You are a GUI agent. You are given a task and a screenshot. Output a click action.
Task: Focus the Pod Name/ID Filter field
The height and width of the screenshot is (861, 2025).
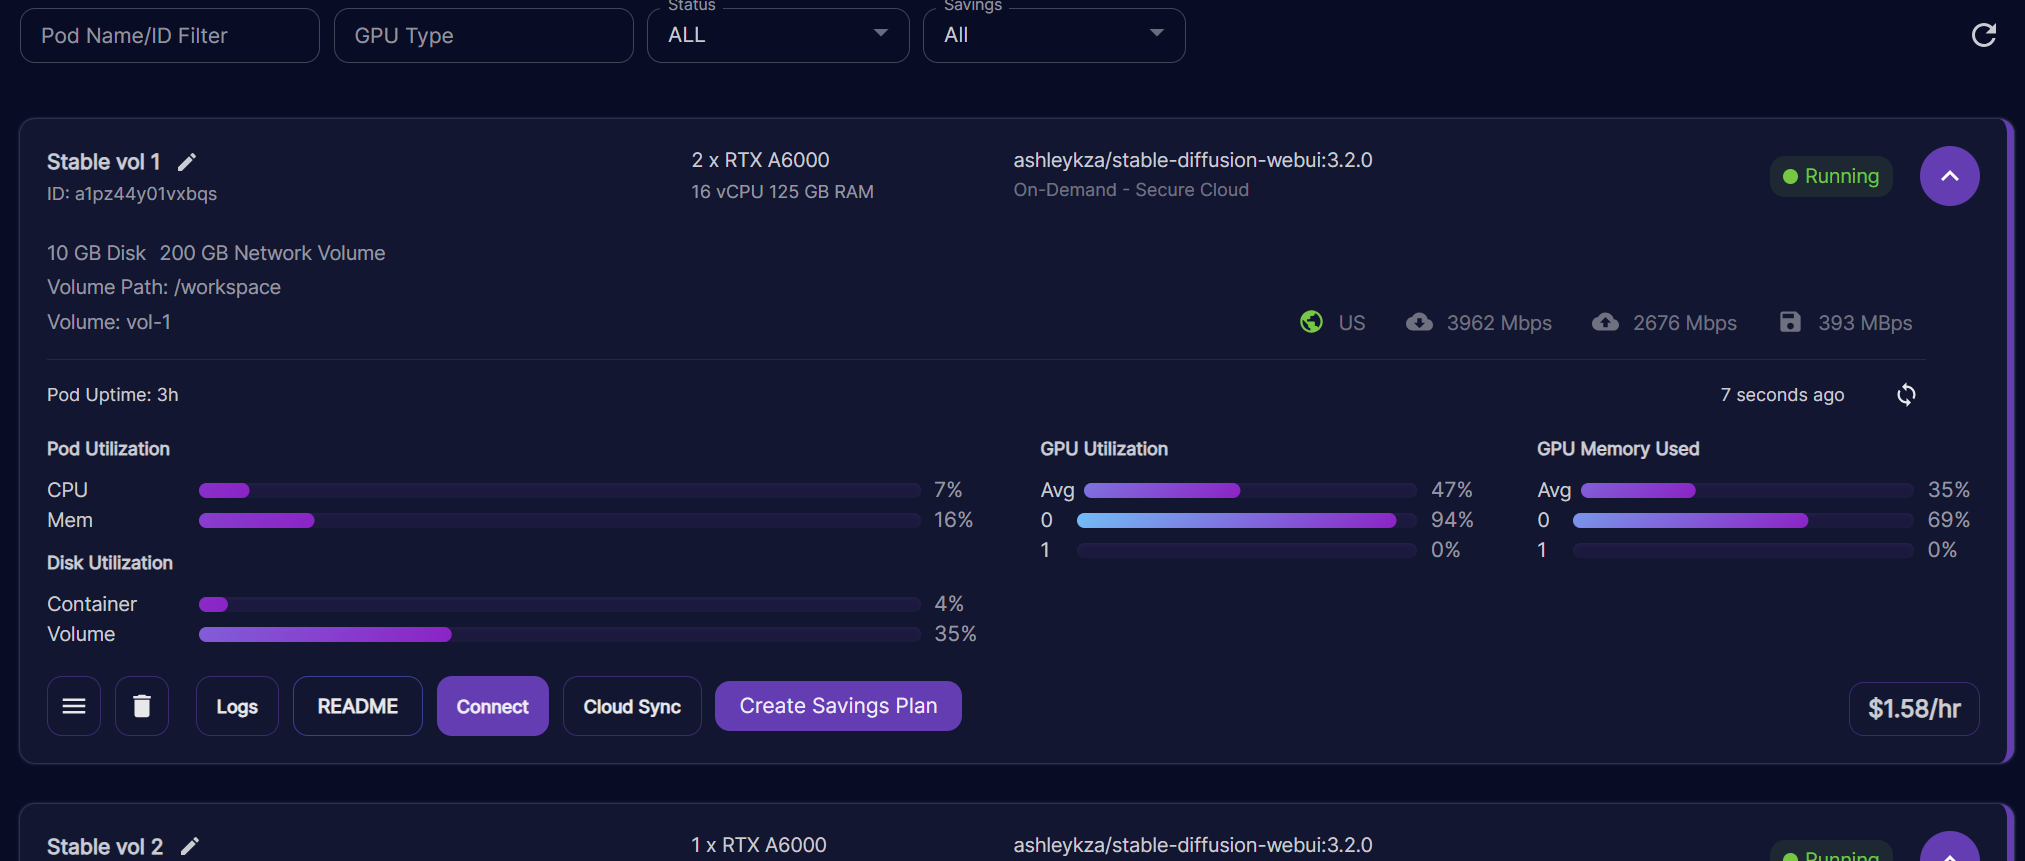pos(170,36)
